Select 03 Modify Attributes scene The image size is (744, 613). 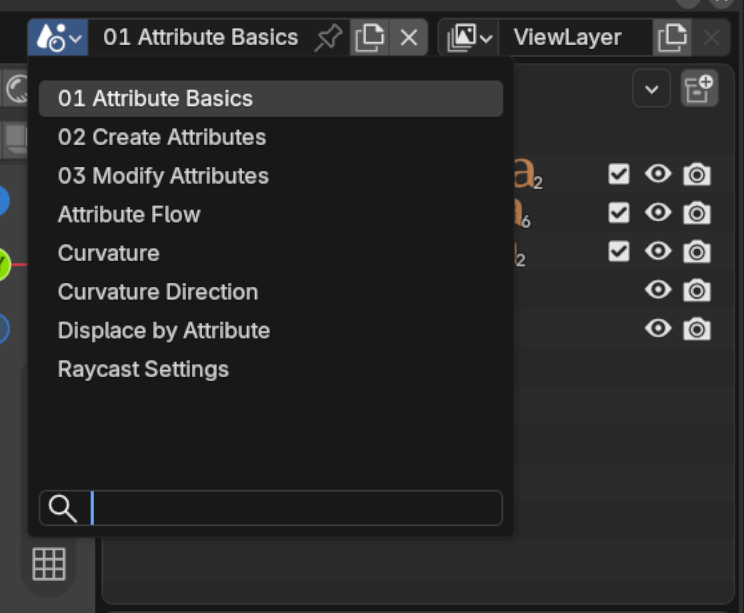click(271, 176)
